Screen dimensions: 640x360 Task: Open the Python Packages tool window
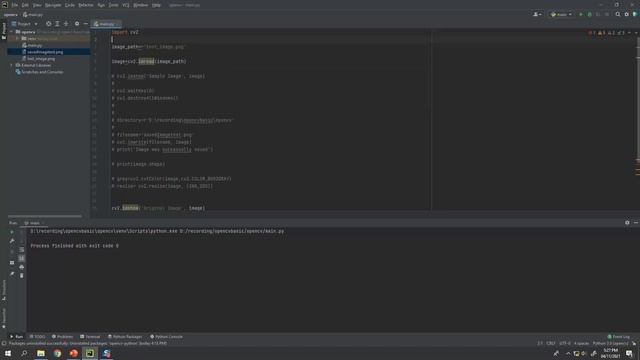click(125, 337)
